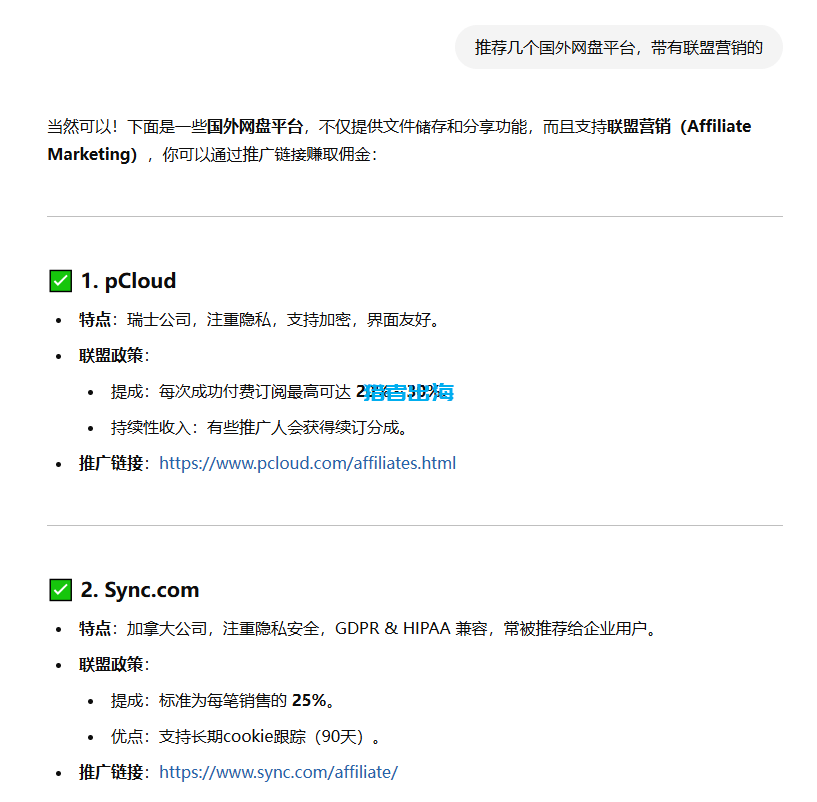Open the Sync.com affiliate link
The height and width of the screenshot is (802, 817).
(x=278, y=772)
